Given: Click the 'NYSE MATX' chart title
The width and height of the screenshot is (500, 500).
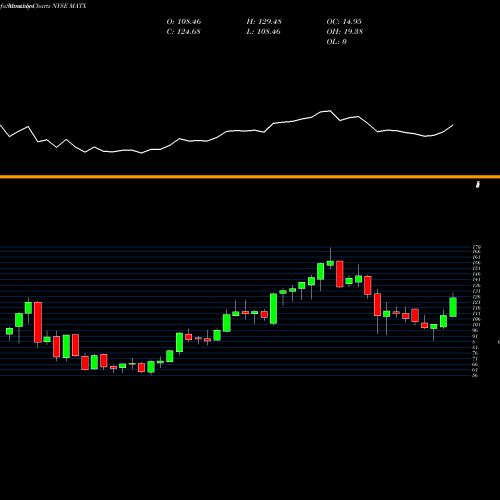Looking at the screenshot, I should [69, 6].
